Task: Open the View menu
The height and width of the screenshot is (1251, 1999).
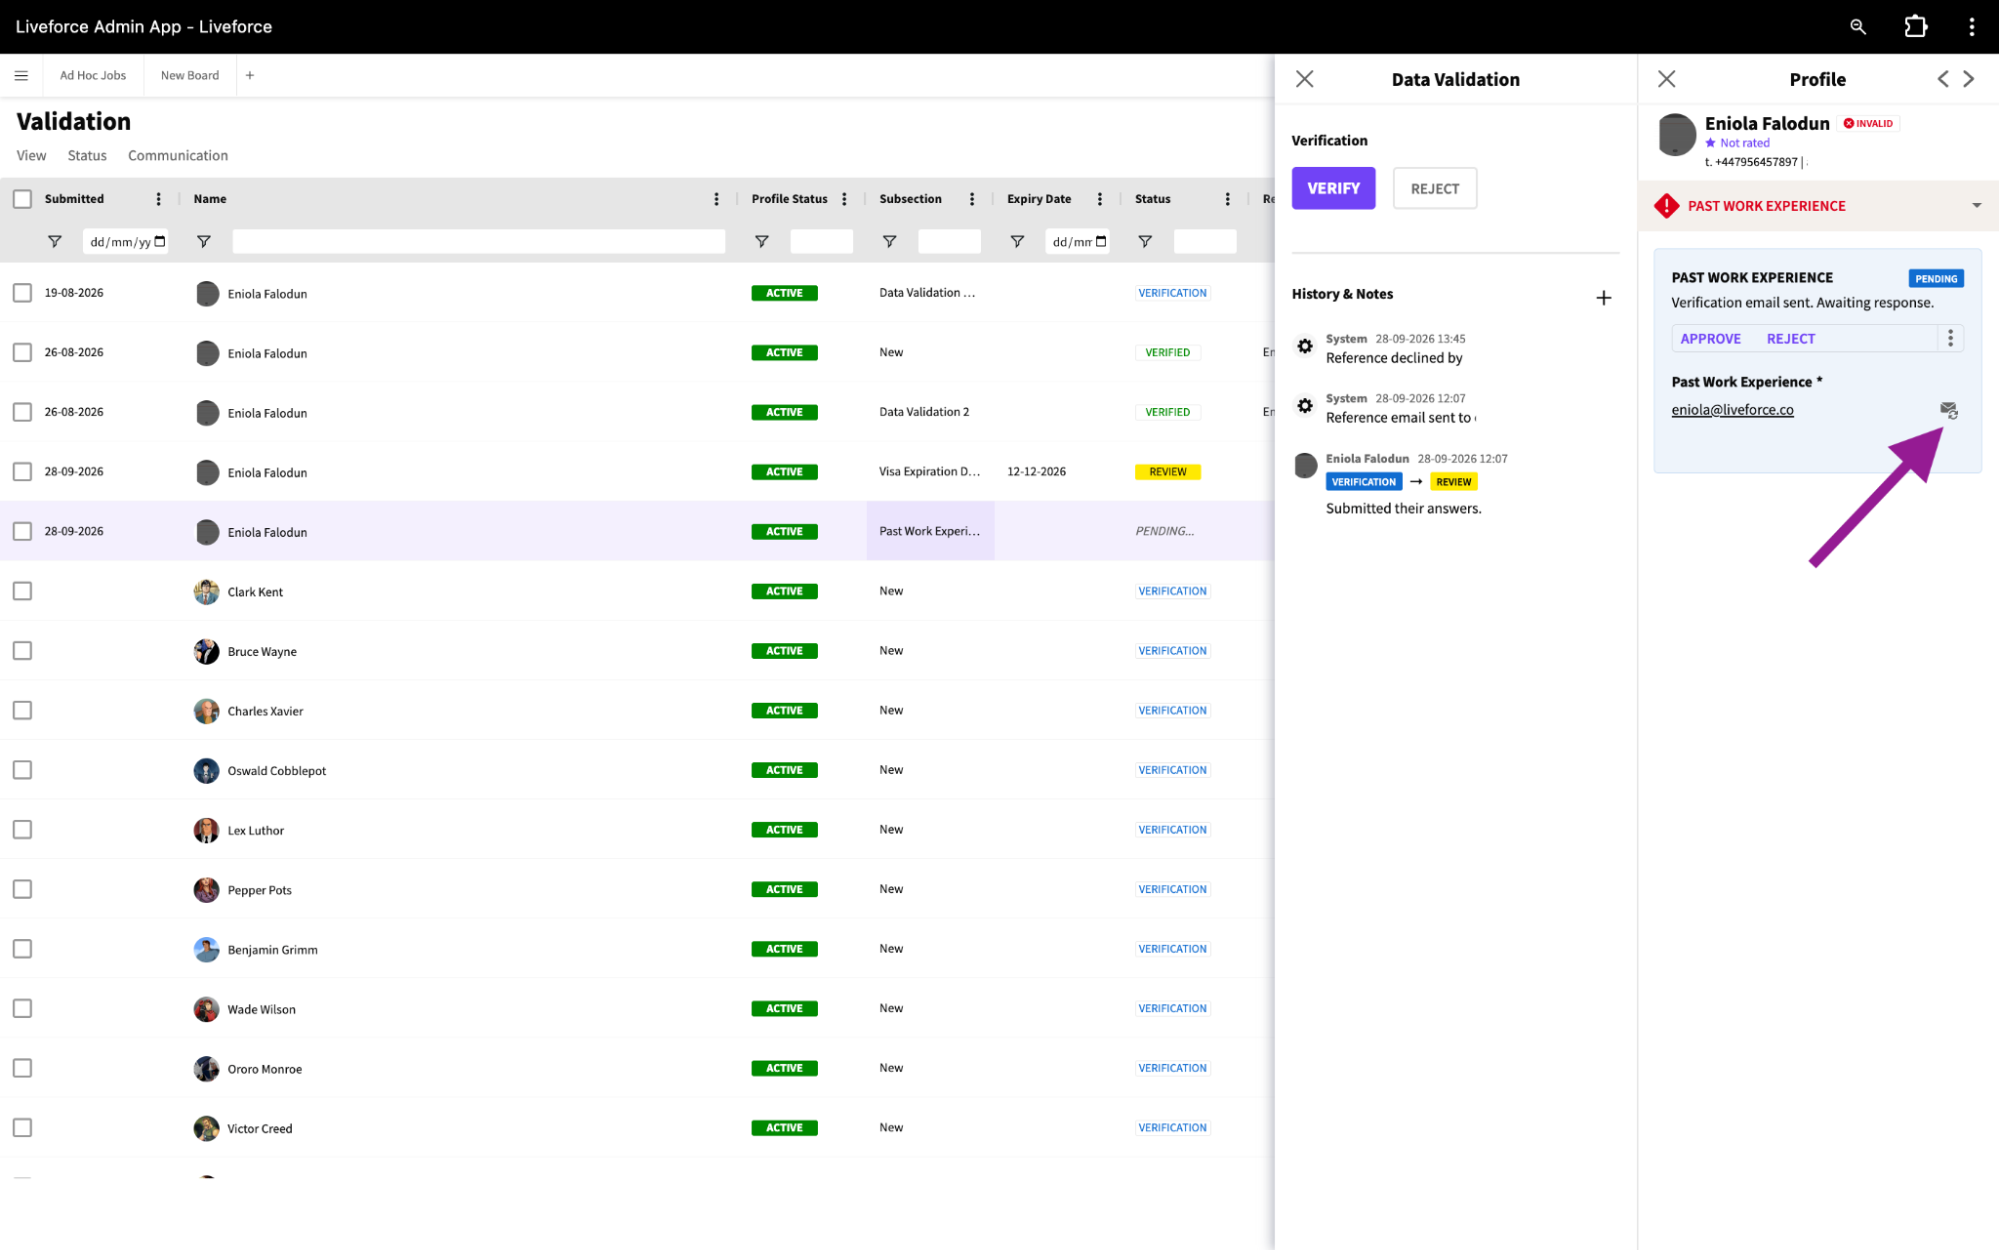Action: coord(31,156)
